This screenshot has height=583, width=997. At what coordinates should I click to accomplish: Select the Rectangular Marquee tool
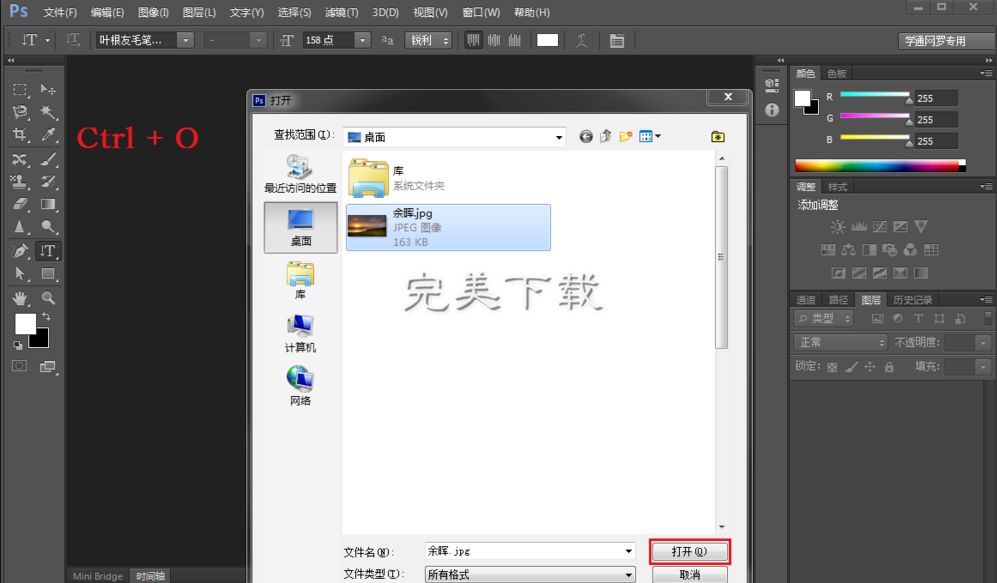20,90
